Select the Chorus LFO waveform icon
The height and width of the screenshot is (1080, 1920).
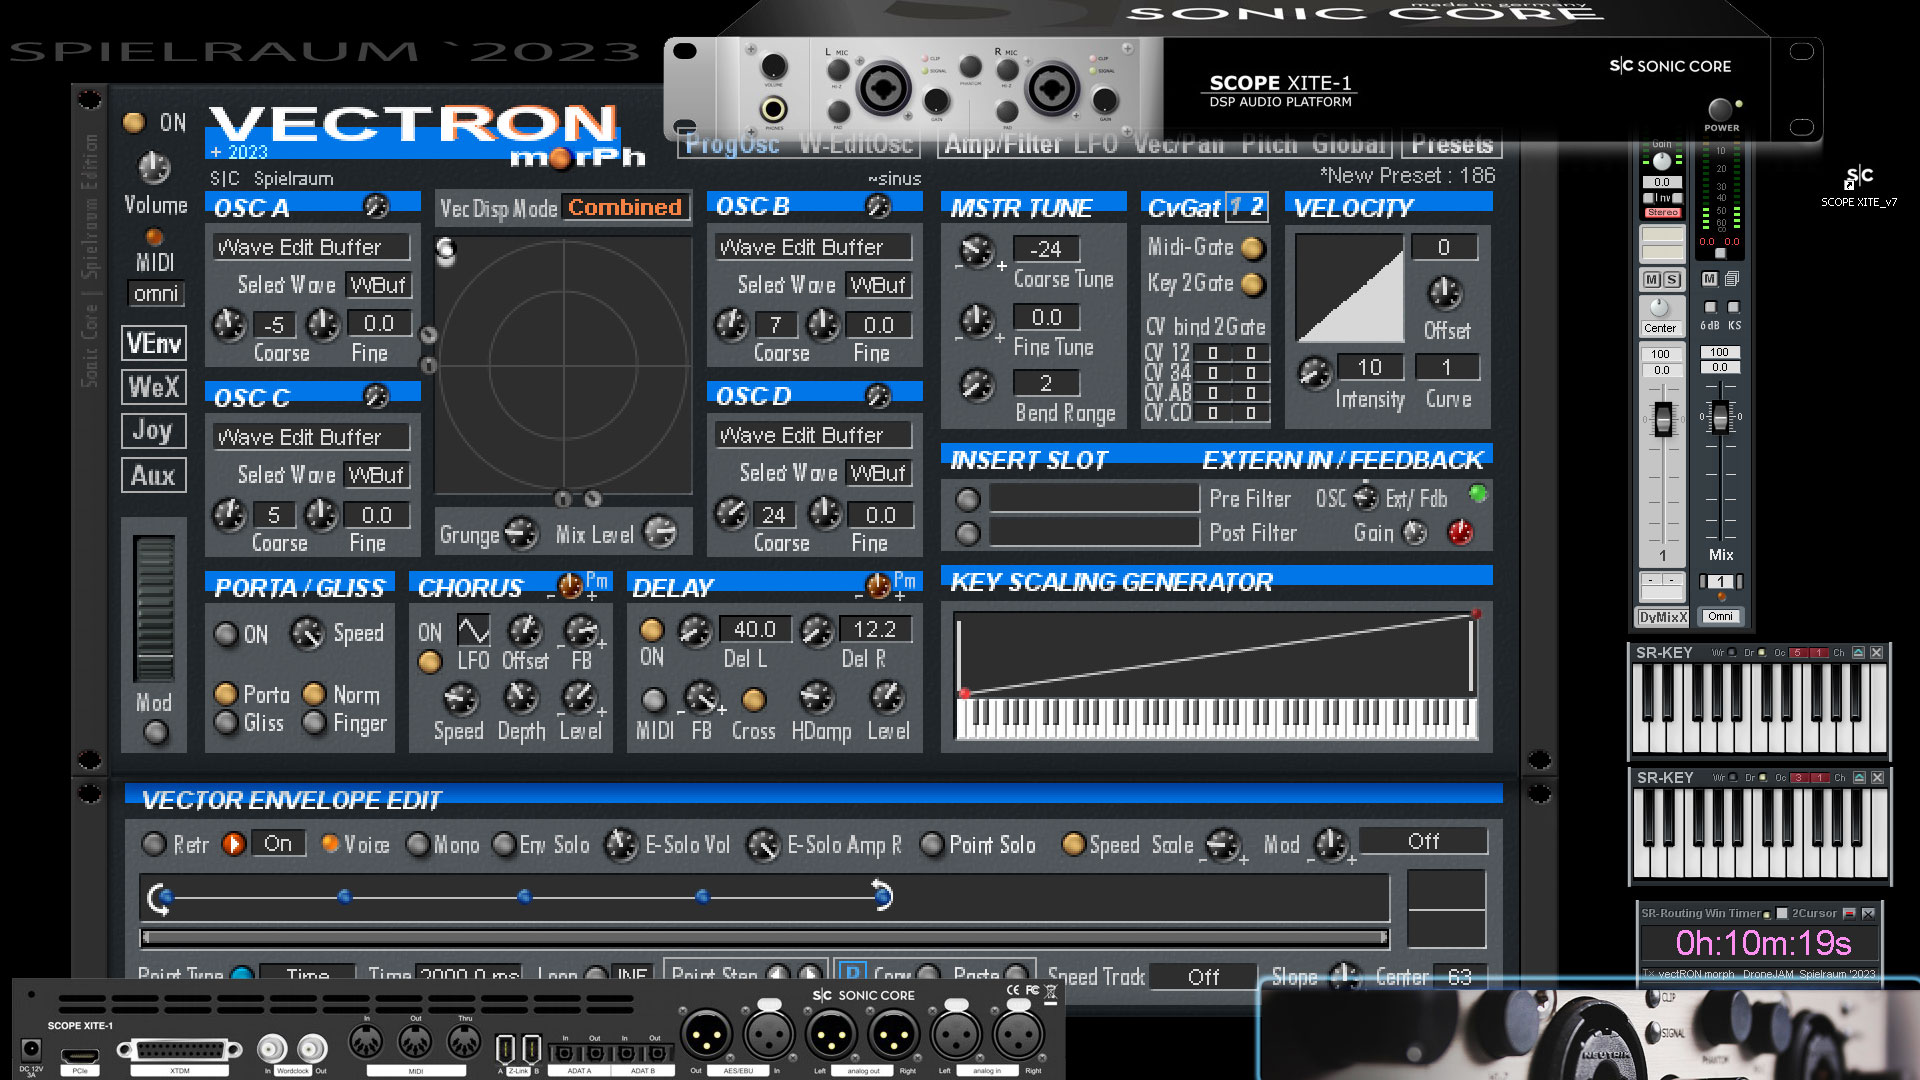point(474,630)
